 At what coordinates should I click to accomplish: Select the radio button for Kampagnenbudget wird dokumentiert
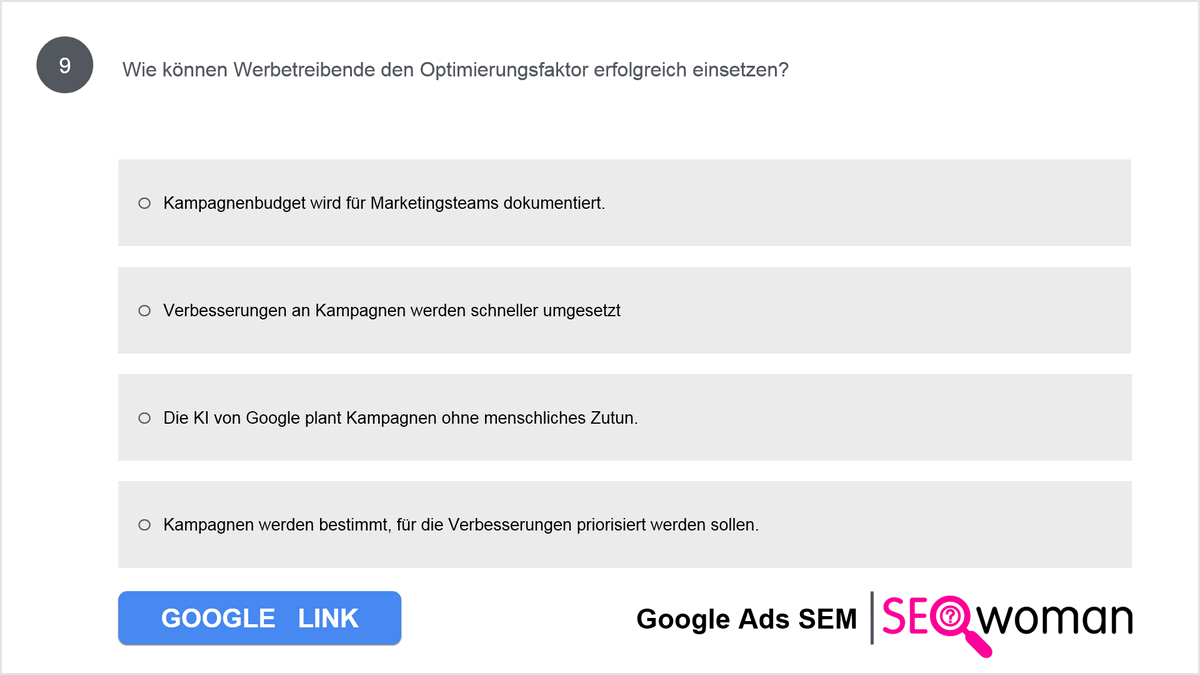click(x=144, y=203)
